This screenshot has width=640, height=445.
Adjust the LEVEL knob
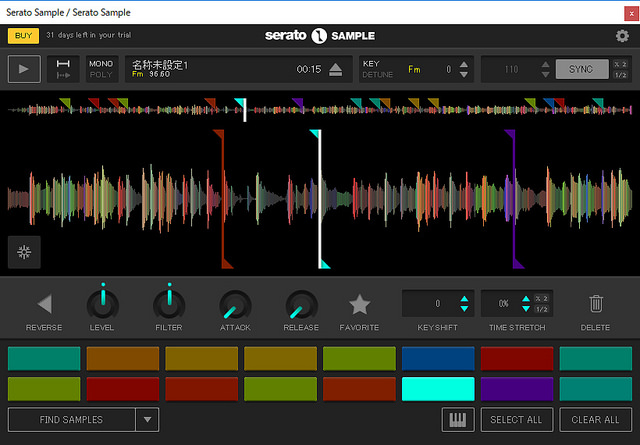point(102,305)
